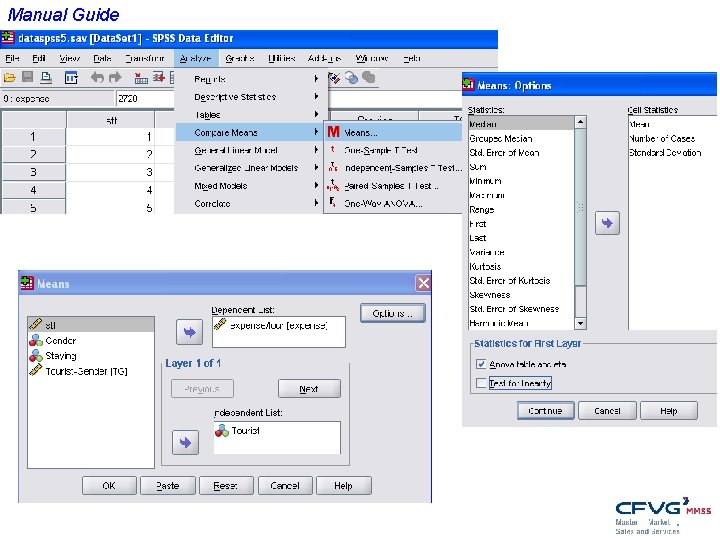This screenshot has height=540, width=720.
Task: Click arrow button to move to Dependent List
Action: [190, 332]
